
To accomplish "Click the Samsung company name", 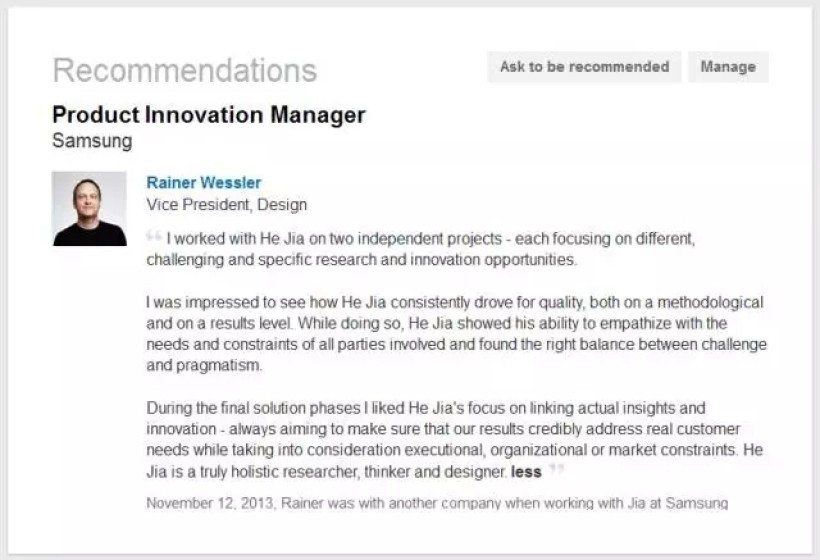I will tap(92, 141).
